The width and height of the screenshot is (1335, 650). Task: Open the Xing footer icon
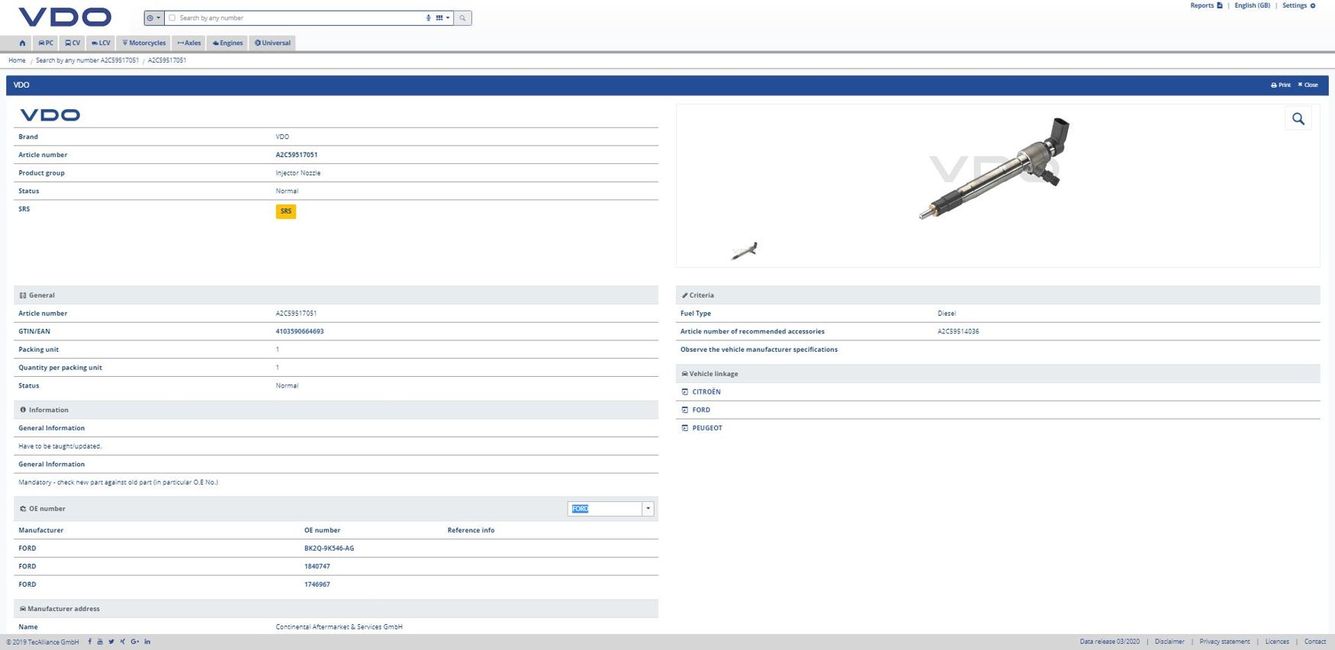[x=122, y=642]
